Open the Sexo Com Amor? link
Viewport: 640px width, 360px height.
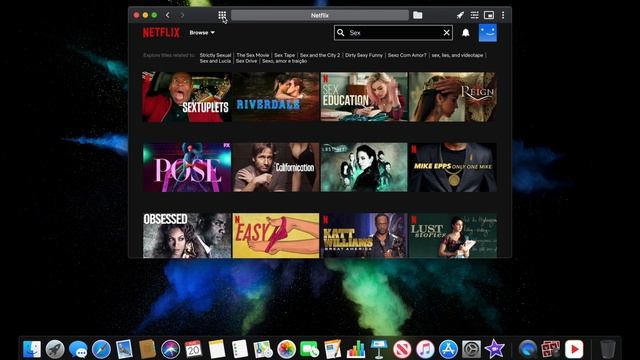coord(407,55)
